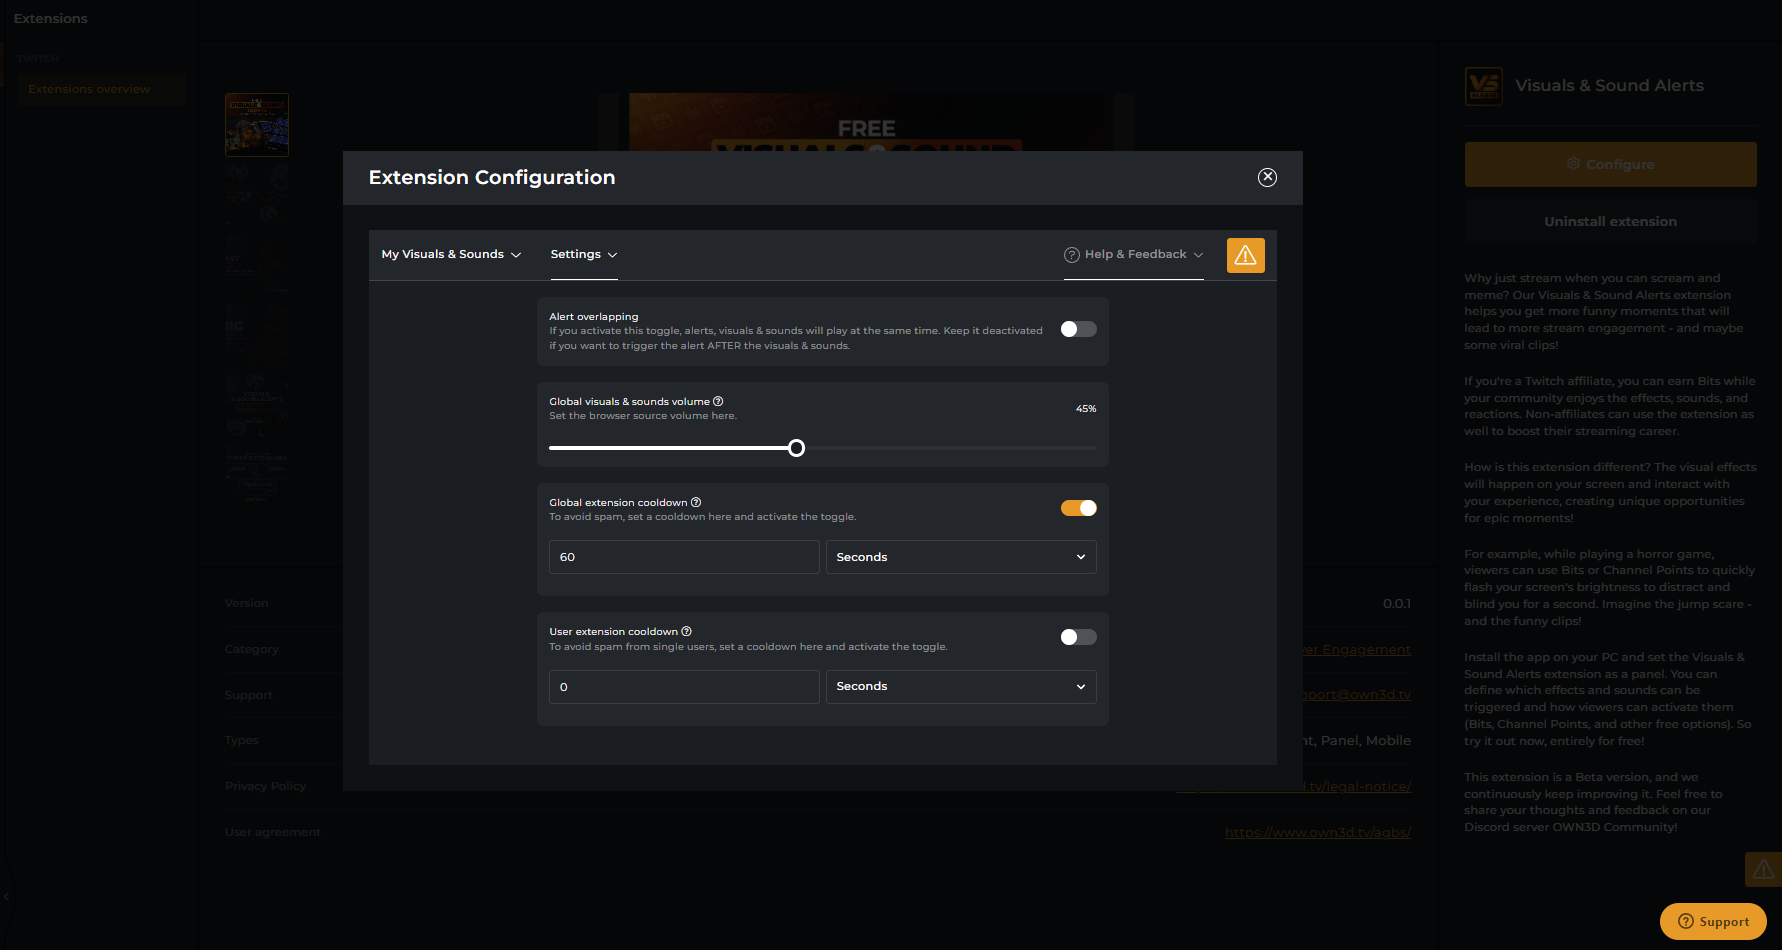Viewport: 1782px width, 950px height.
Task: Click the Configure button behind the dialog
Action: tap(1610, 164)
